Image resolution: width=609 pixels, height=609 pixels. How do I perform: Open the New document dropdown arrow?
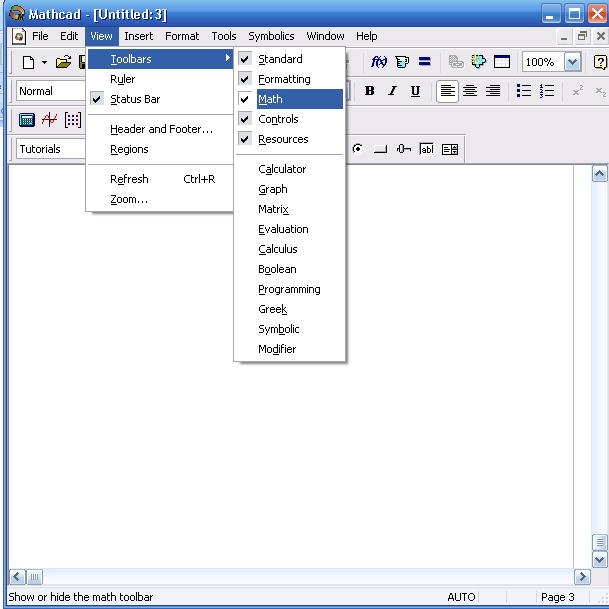click(x=44, y=62)
